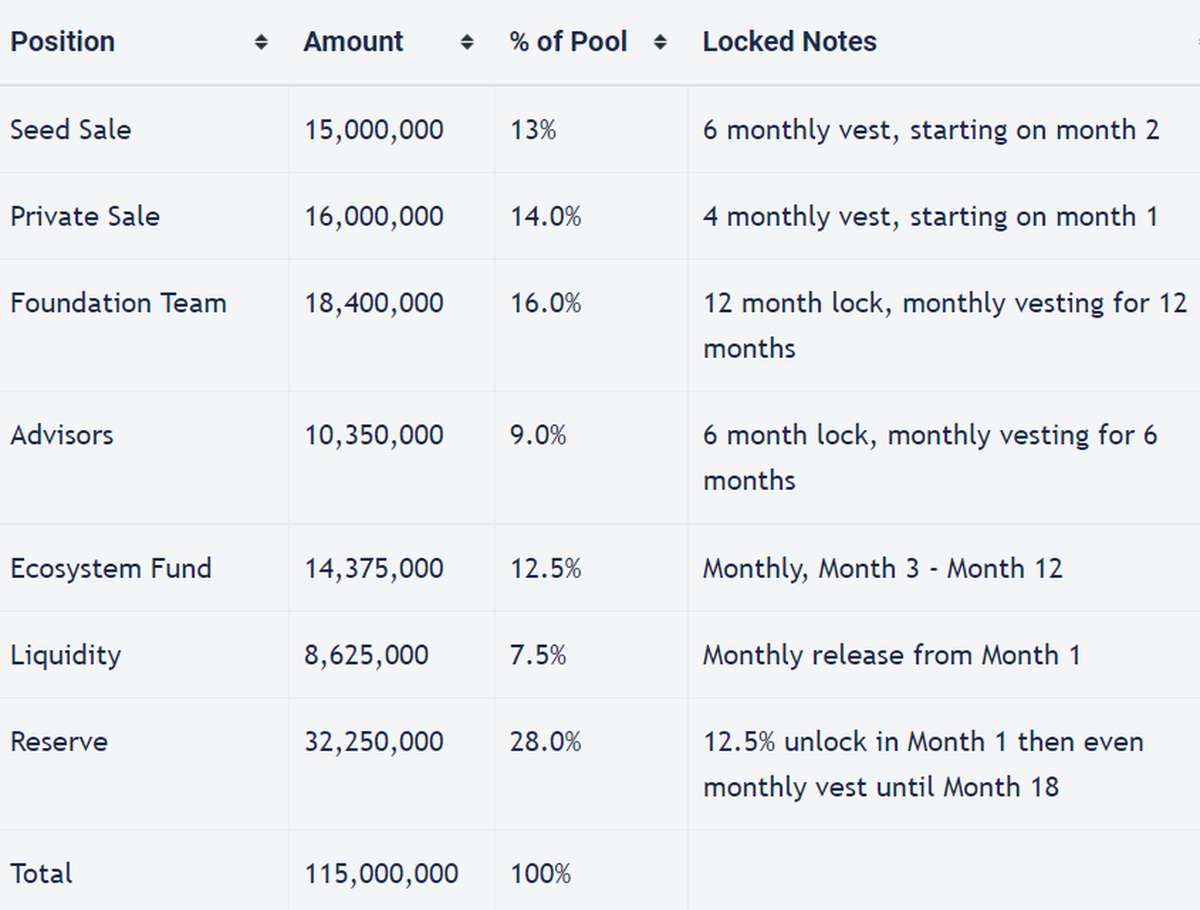Click the '6 monthly vest' Seed Sale note

(x=930, y=130)
